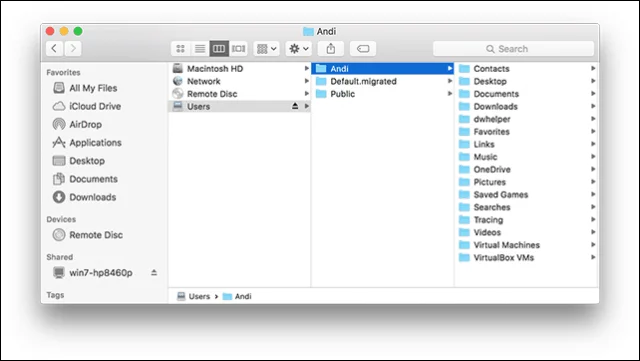Select the Public folder
The width and height of the screenshot is (640, 361).
click(383, 94)
